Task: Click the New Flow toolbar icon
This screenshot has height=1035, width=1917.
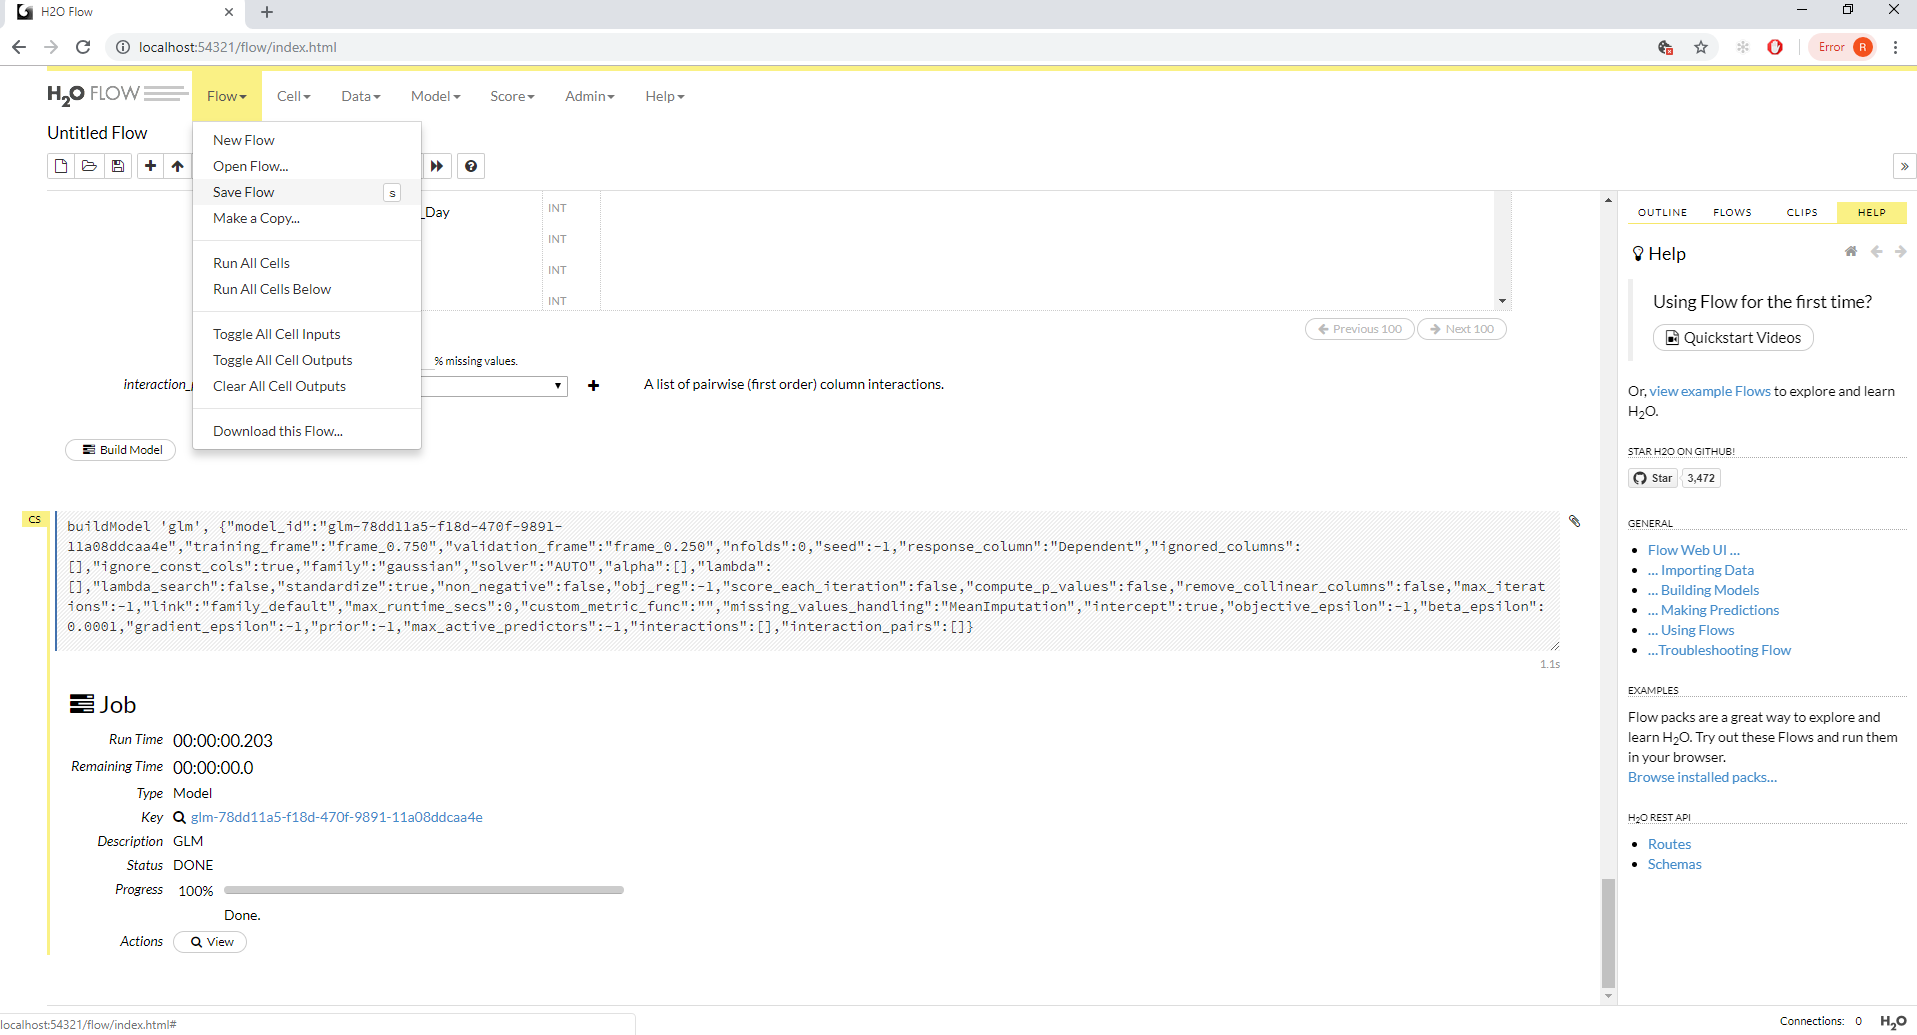Action: click(61, 166)
